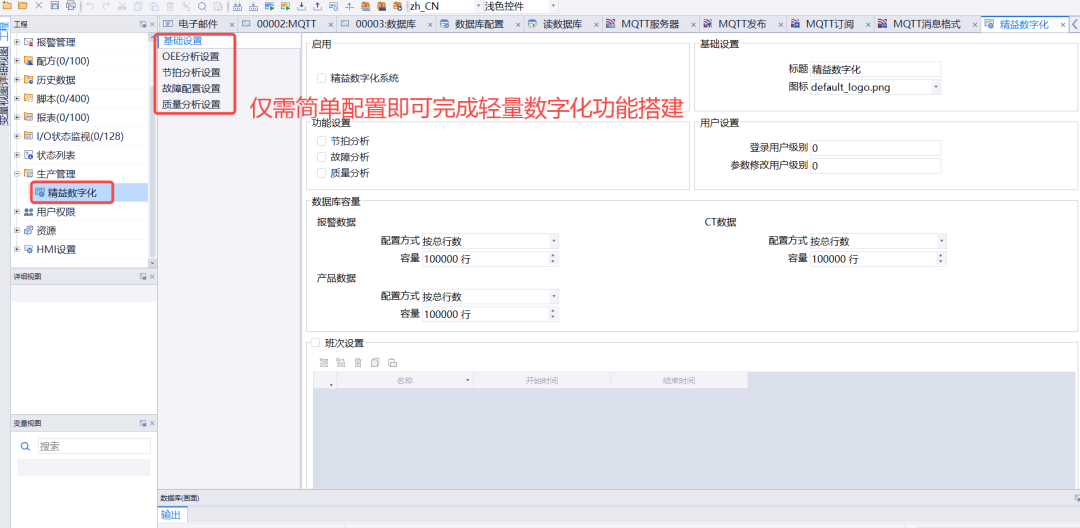
Task: Open CT数据 配置方式 dropdown
Action: pos(942,241)
